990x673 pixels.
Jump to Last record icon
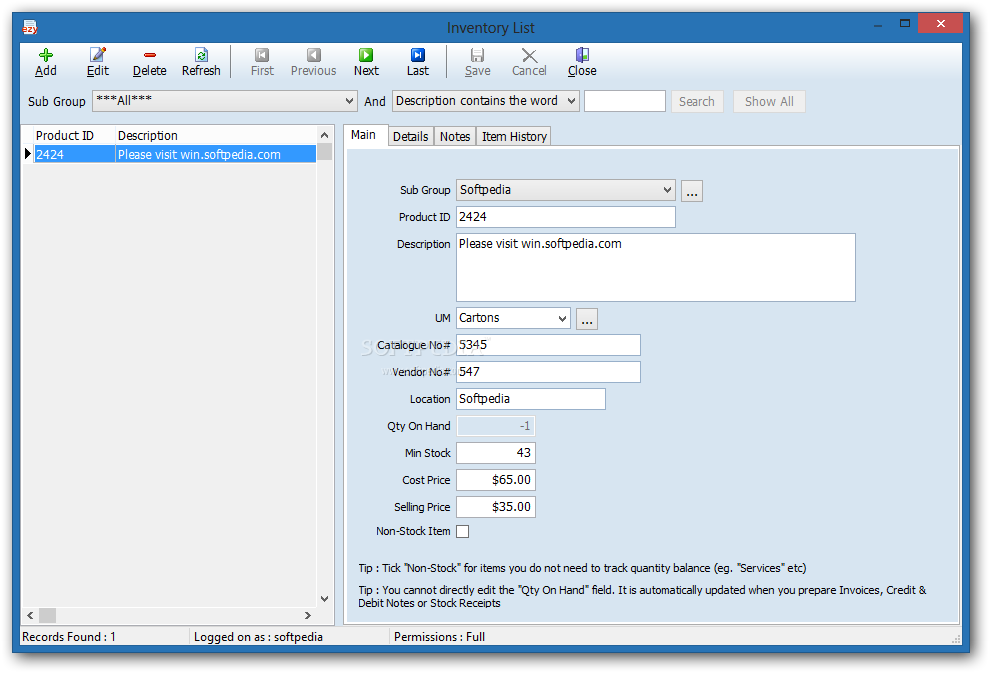(x=418, y=55)
